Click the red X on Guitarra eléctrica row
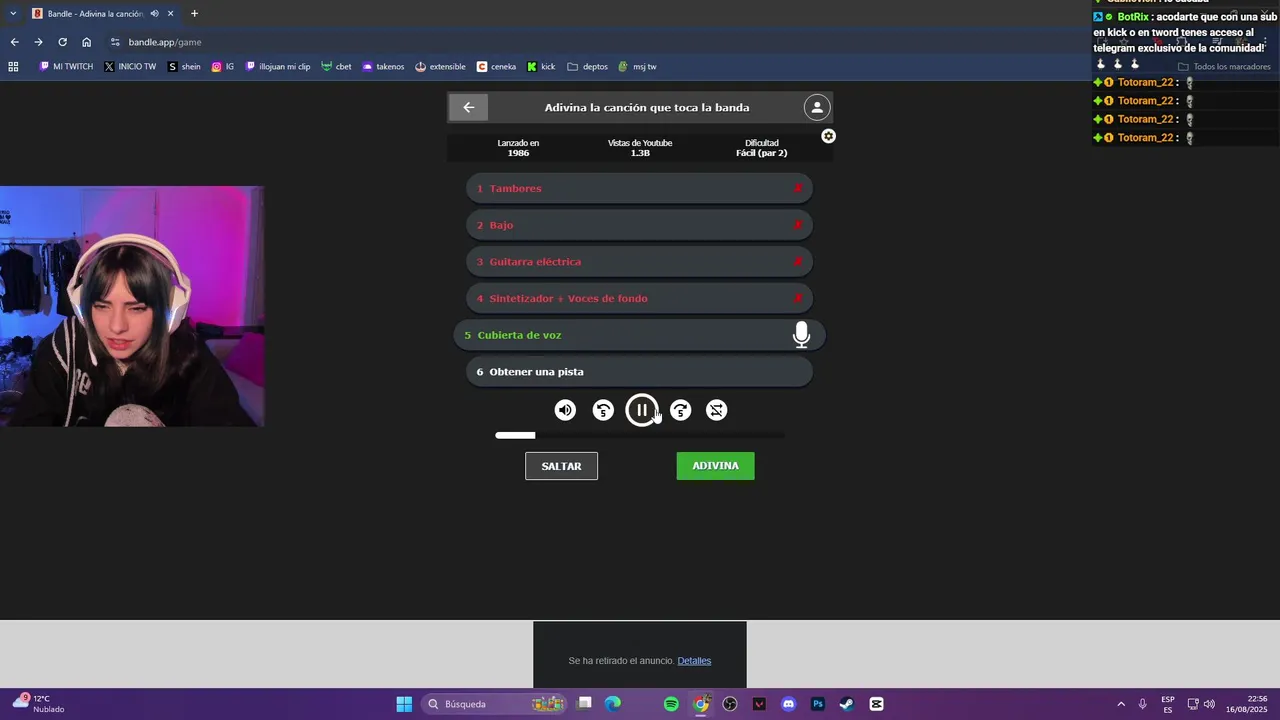Image resolution: width=1280 pixels, height=720 pixels. [x=798, y=262]
